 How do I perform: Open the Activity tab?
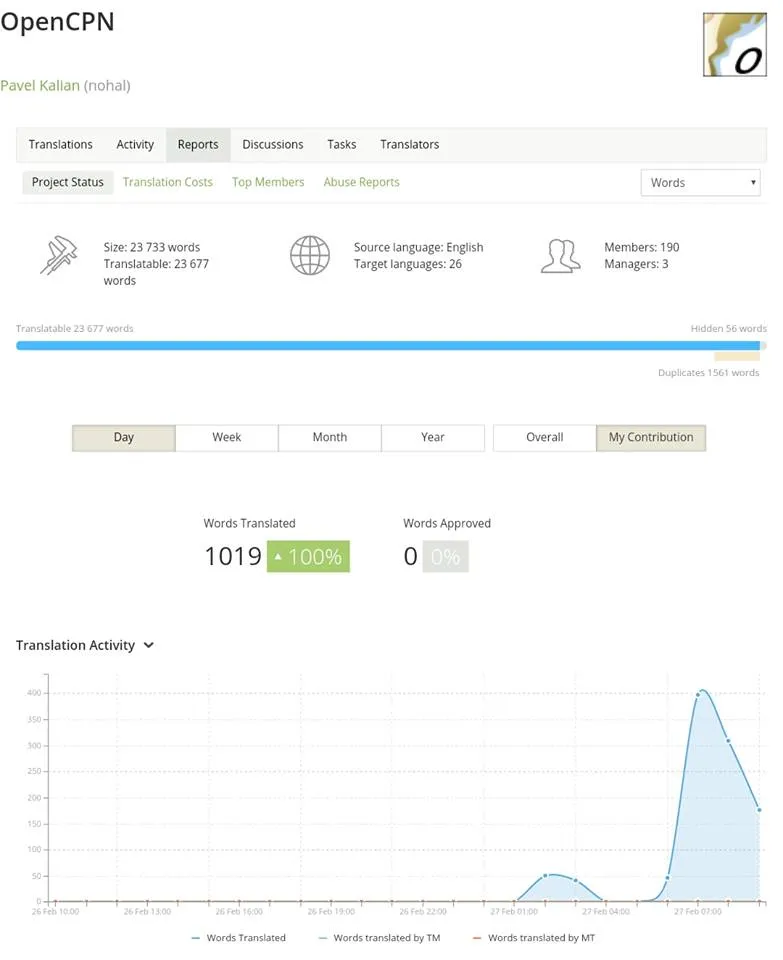[135, 144]
